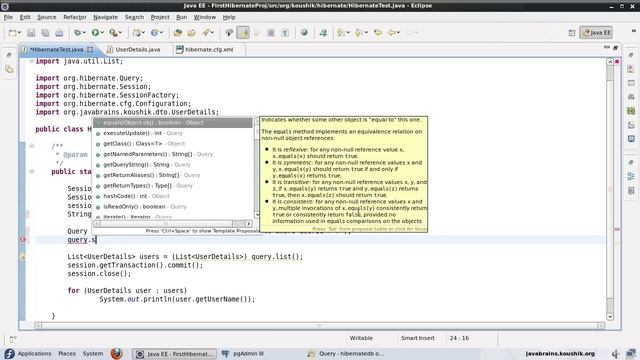Viewport: 640px width, 360px height.
Task: Click the Open Perspective icon
Action: coord(572,33)
